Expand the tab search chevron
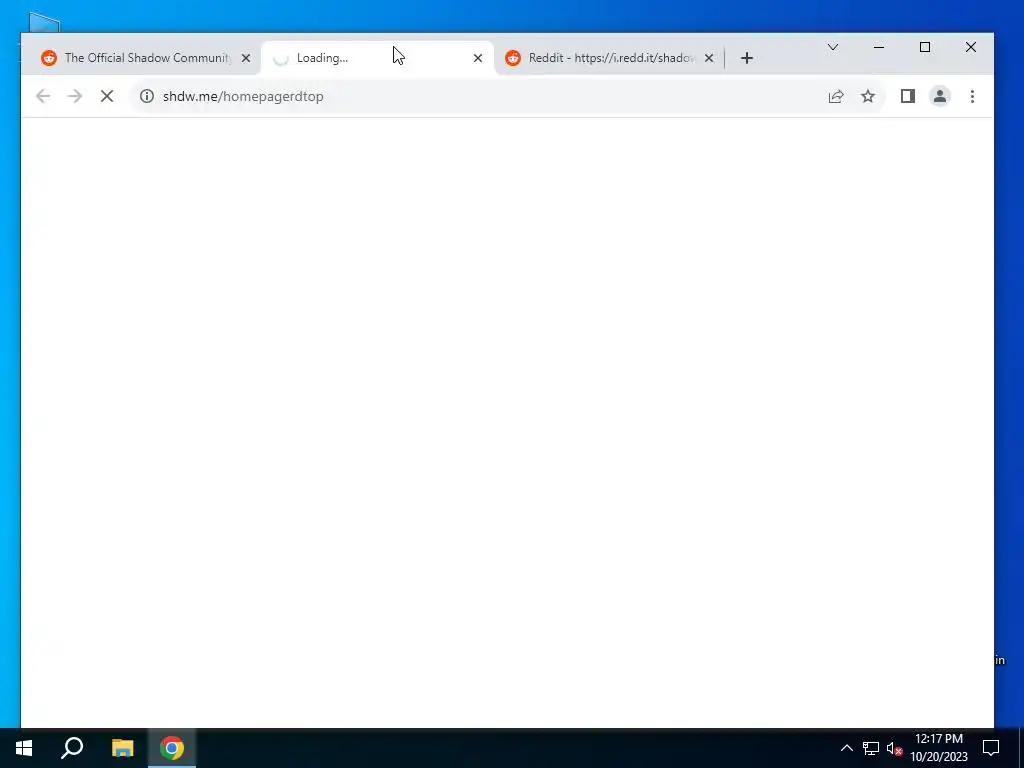Viewport: 1024px width, 768px height. click(x=833, y=47)
